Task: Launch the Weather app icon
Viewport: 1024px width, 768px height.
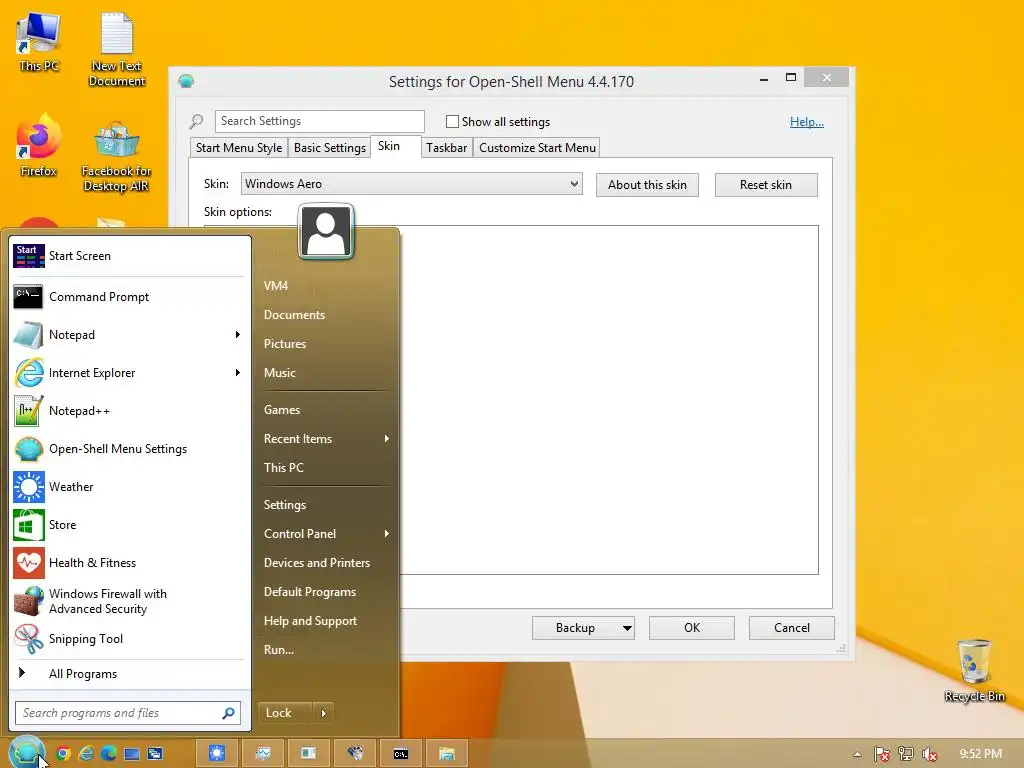Action: (x=29, y=487)
